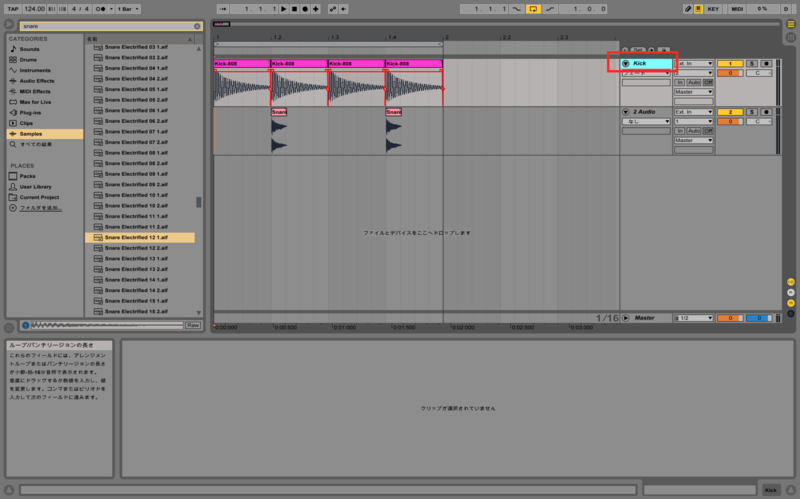This screenshot has height=499, width=800.
Task: Enable MIDI map mode
Action: point(737,9)
